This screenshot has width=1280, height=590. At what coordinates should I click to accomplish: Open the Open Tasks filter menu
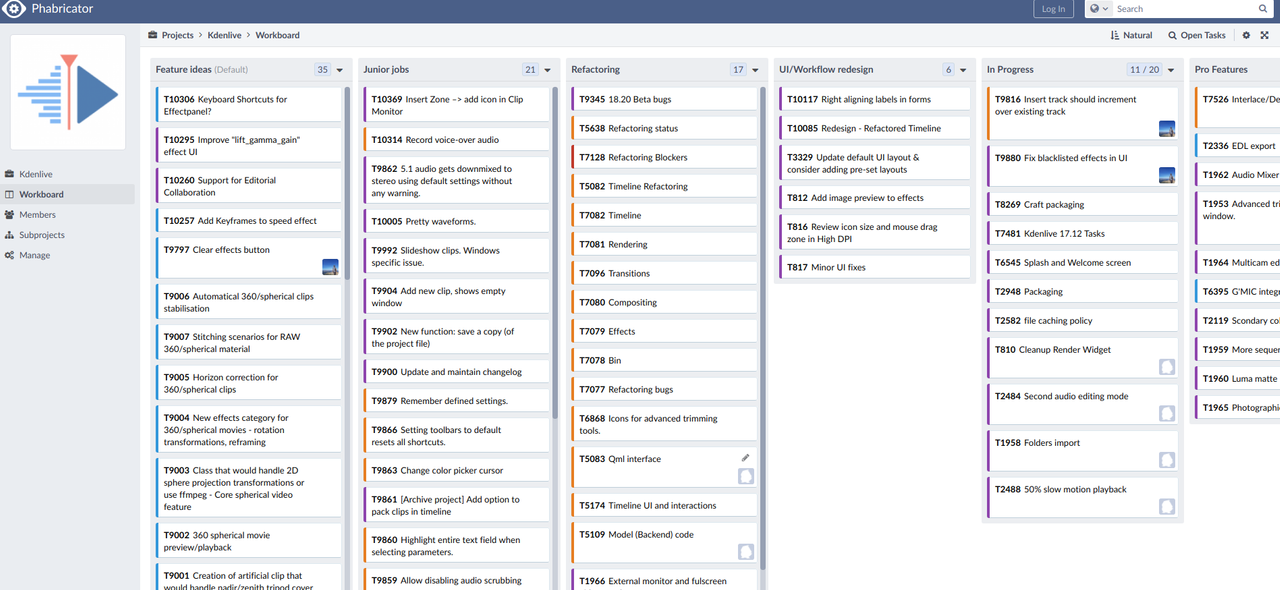tap(1196, 35)
